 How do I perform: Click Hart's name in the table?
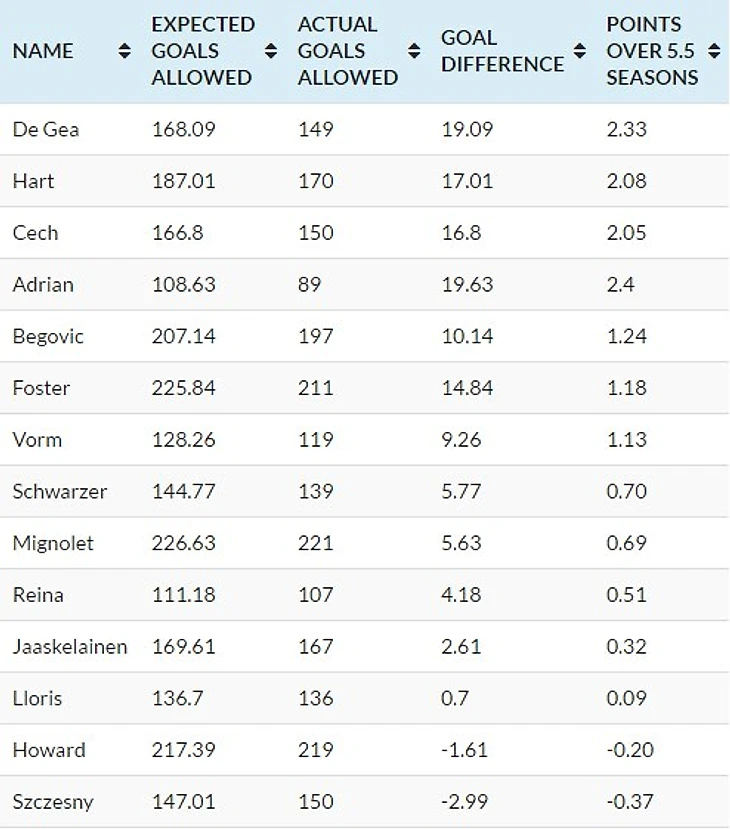point(33,181)
